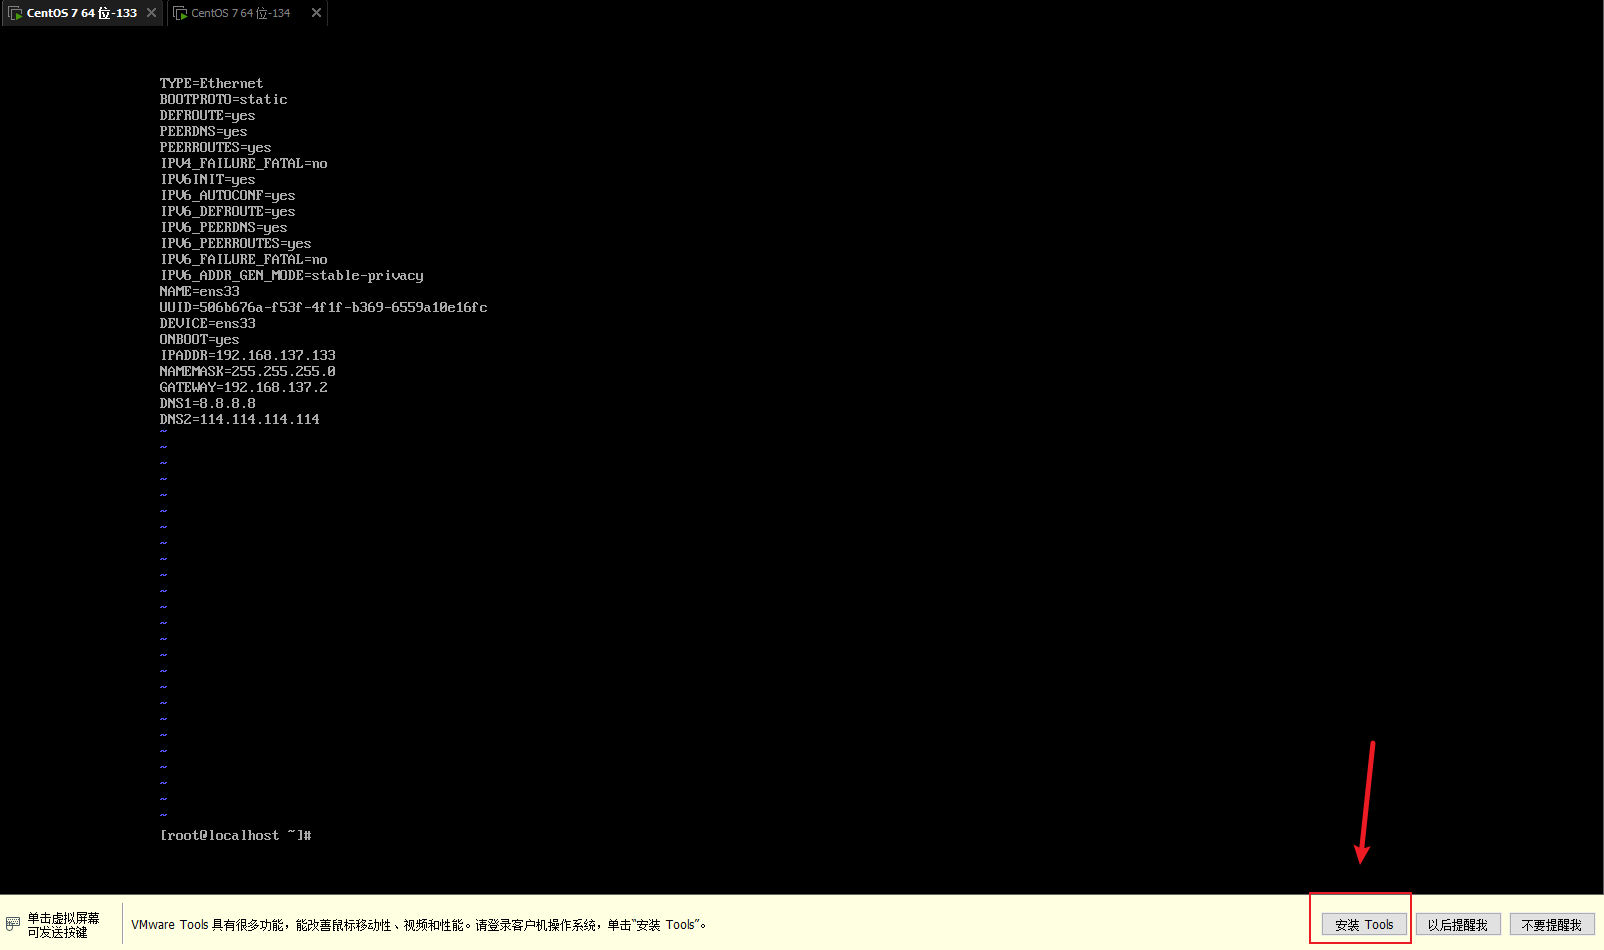This screenshot has height=950, width=1604.
Task: Click the DNS1=8.8.8.8 line
Action: pos(207,403)
